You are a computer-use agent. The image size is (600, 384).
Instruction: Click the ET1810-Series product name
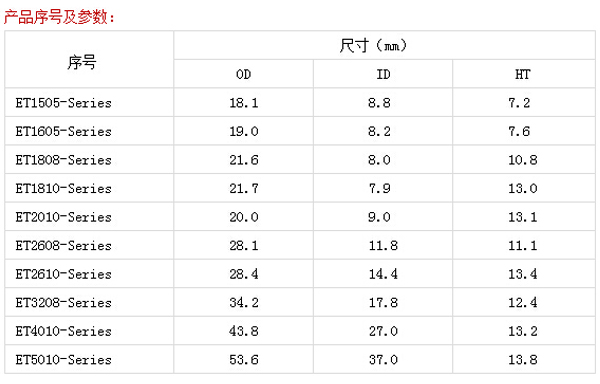pos(64,189)
